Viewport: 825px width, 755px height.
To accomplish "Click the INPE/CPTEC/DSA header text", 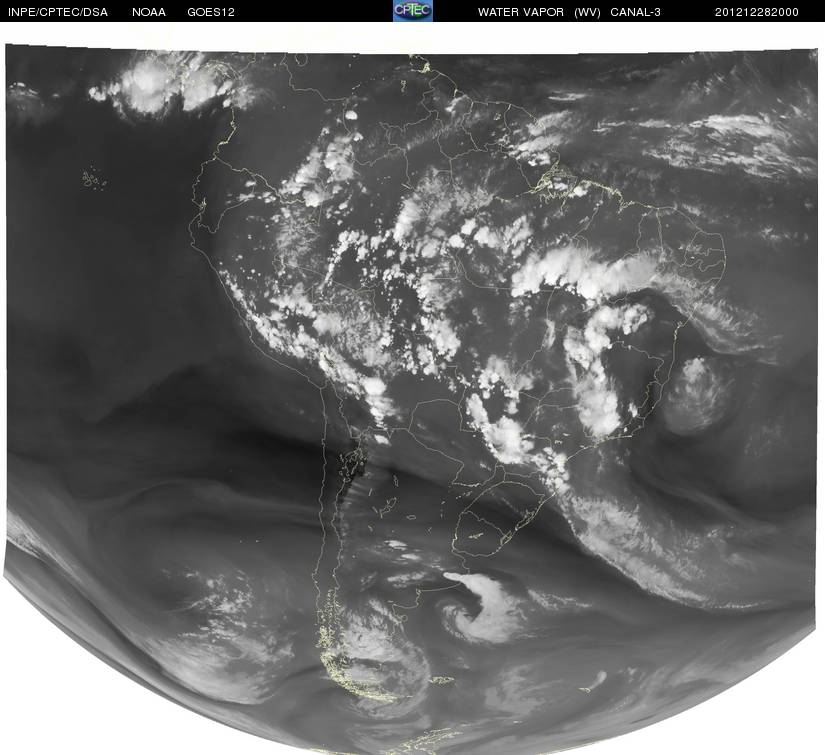I will pos(58,12).
